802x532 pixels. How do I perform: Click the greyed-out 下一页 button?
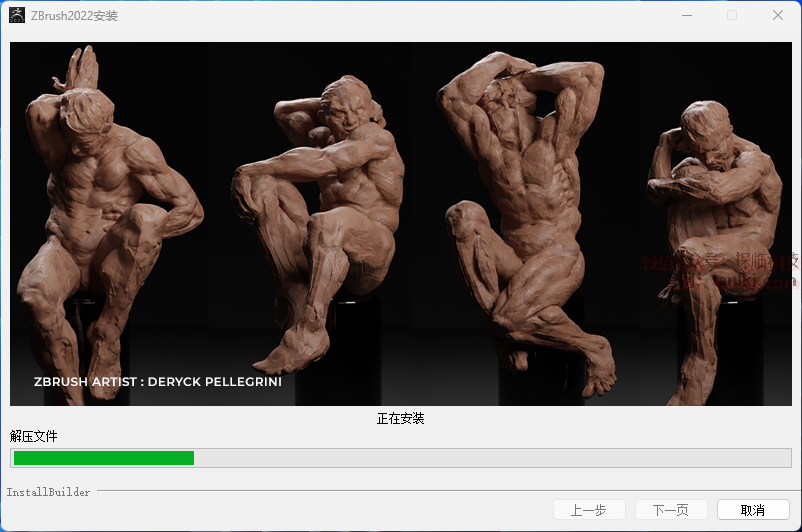click(670, 510)
